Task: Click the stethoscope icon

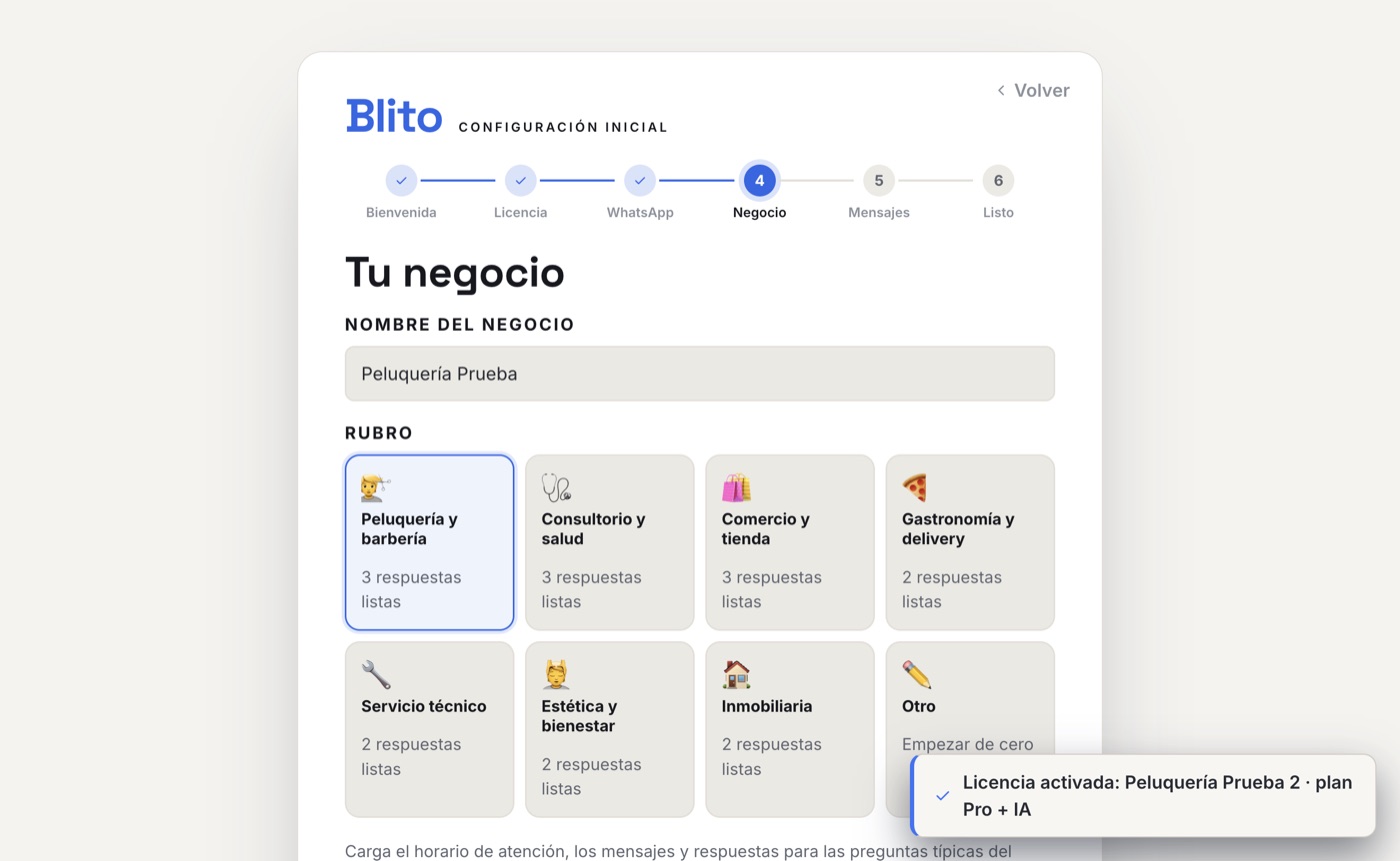Action: click(x=556, y=487)
